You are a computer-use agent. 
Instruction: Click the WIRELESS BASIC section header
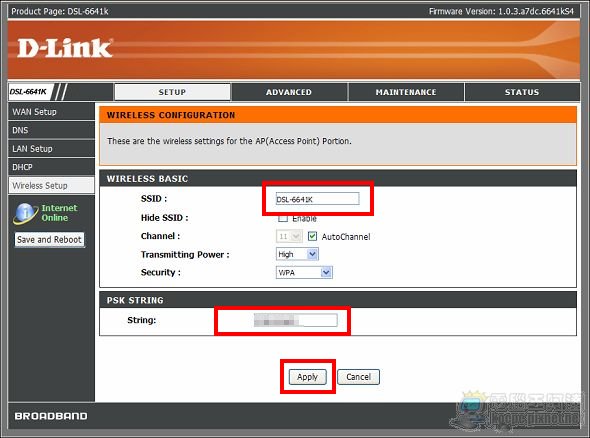pyautogui.click(x=147, y=179)
